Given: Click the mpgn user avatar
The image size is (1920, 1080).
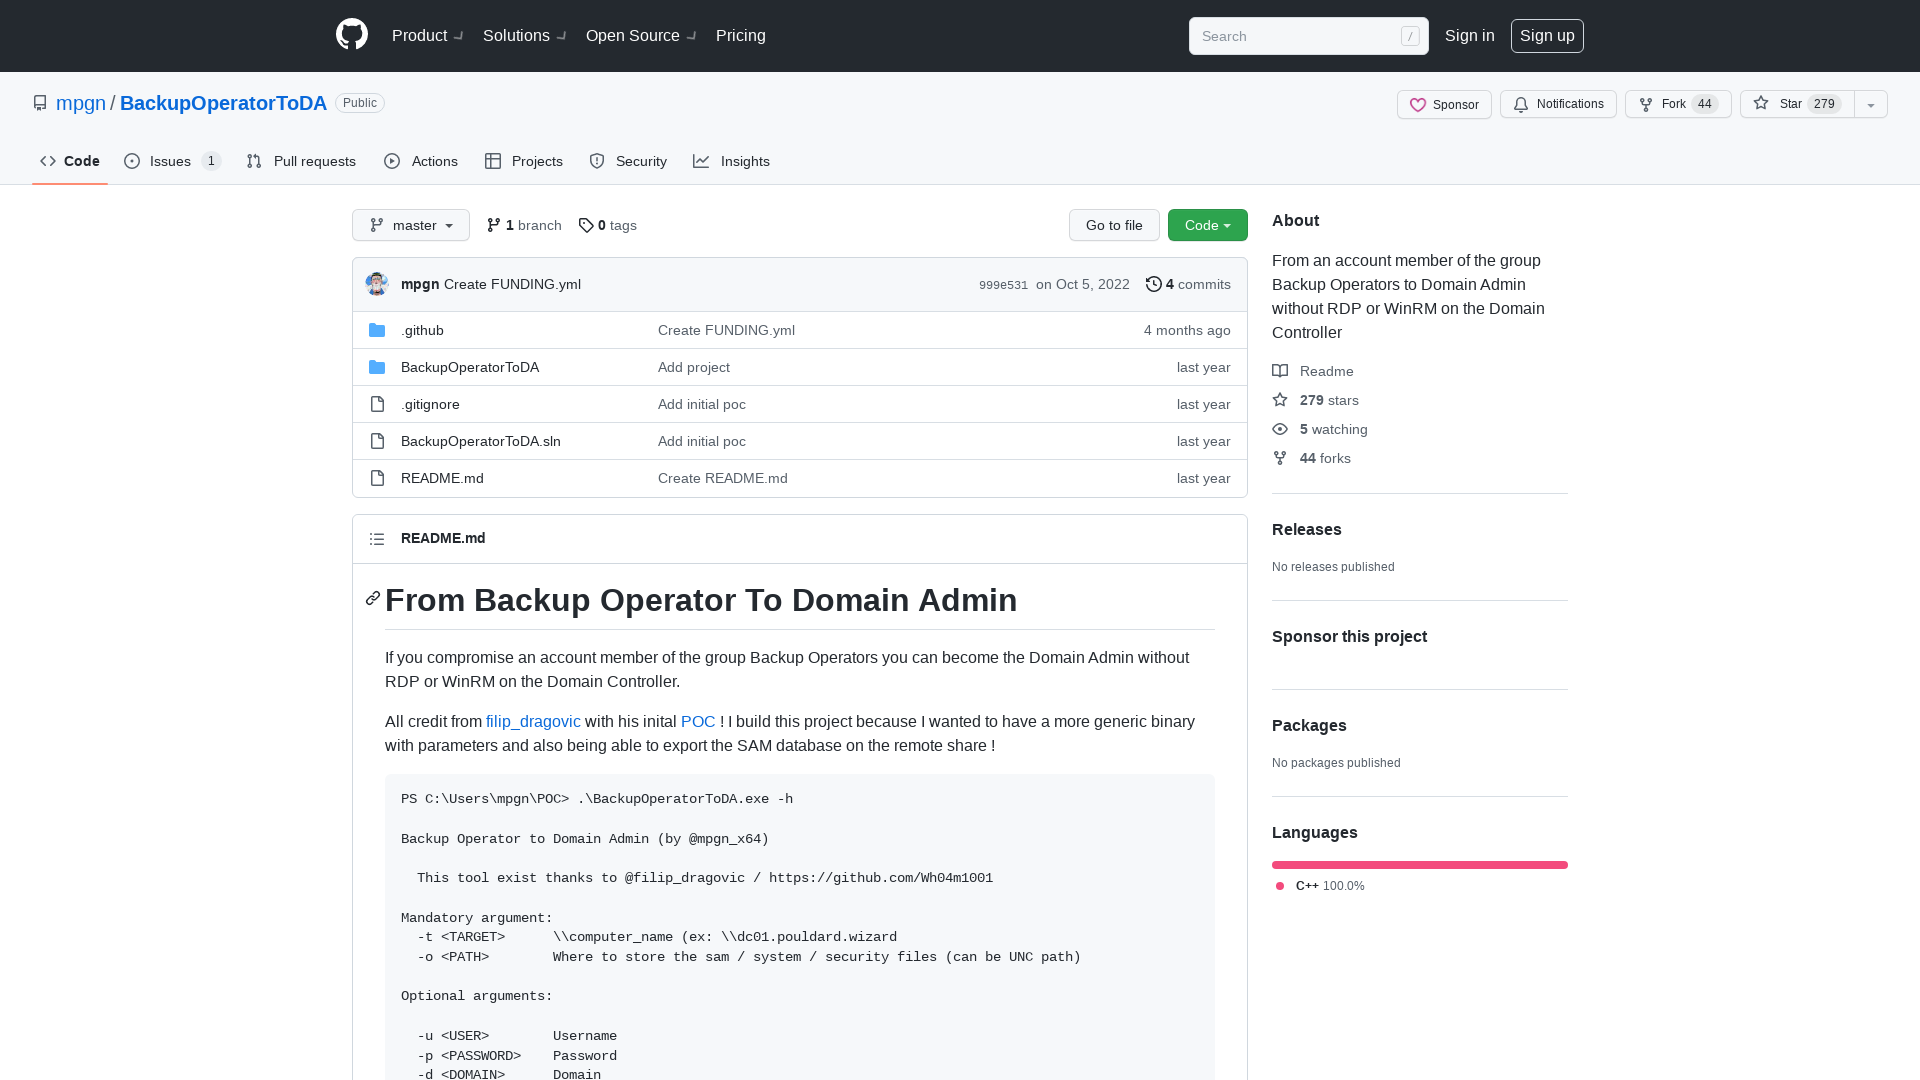Looking at the screenshot, I should pos(377,284).
